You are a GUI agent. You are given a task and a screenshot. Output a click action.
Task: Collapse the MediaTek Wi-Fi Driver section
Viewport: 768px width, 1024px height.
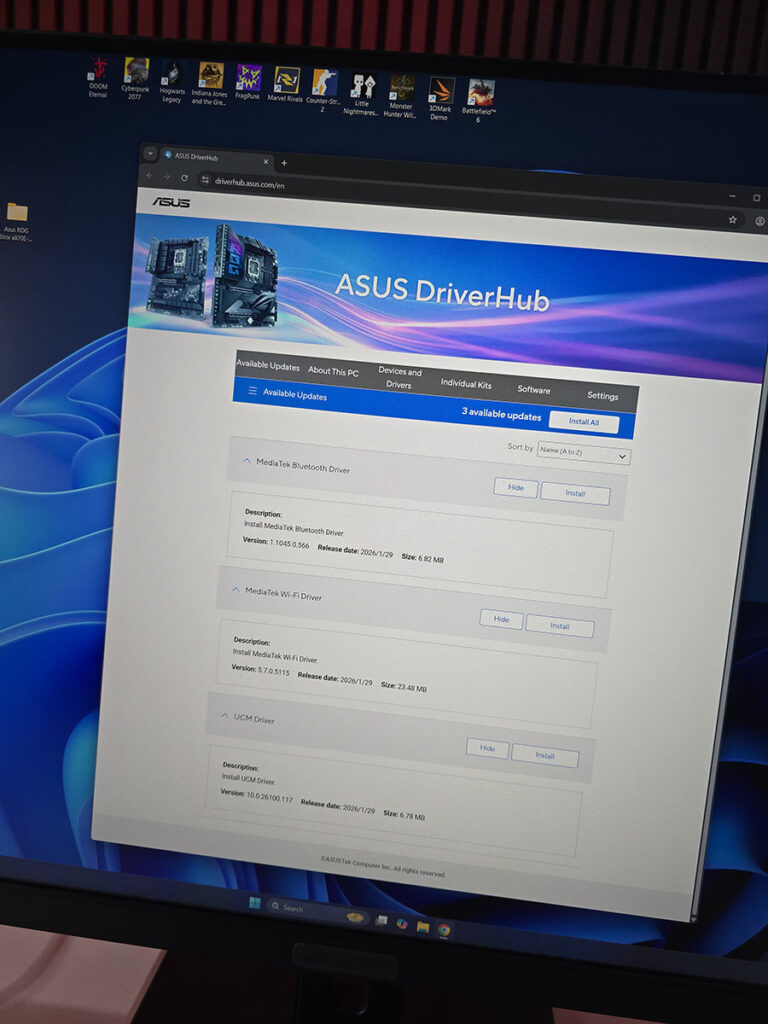coord(236,590)
